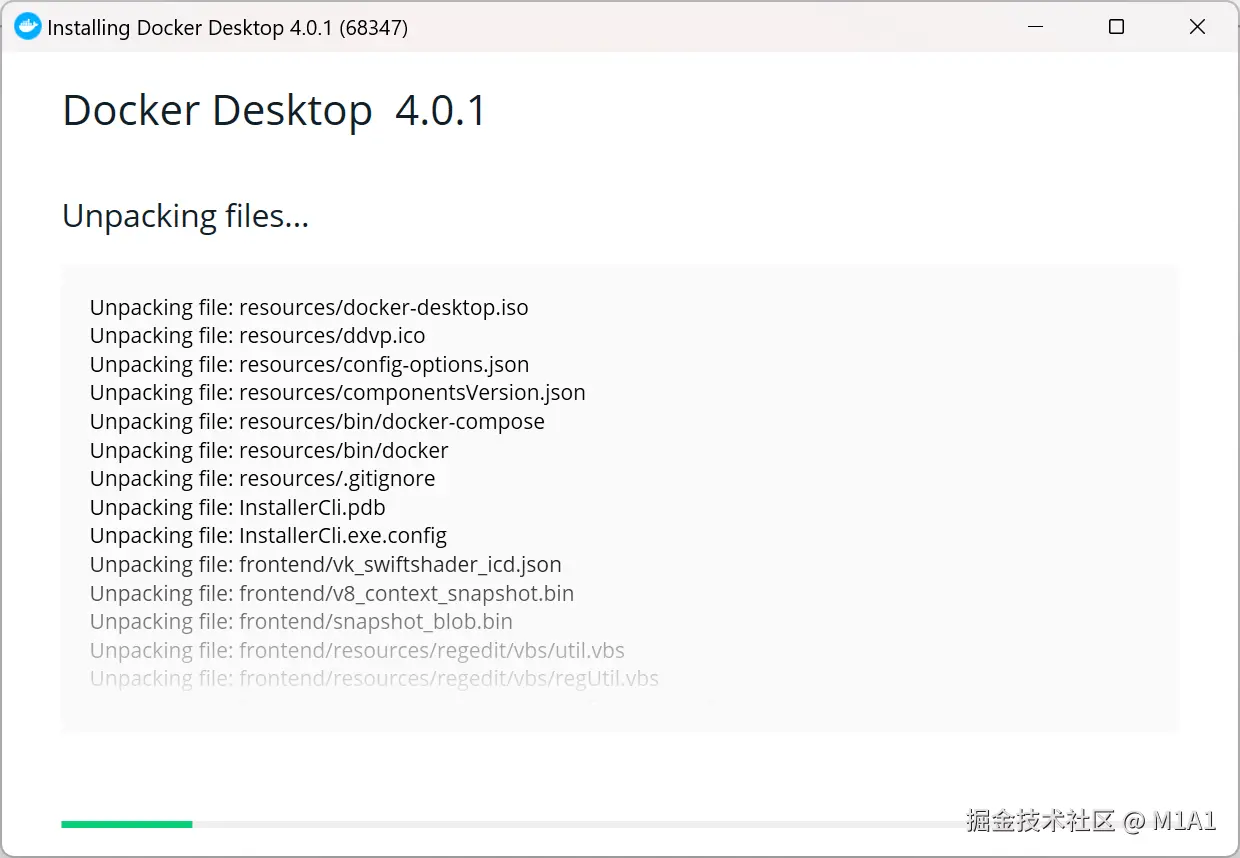The image size is (1240, 858).
Task: Select the 'resources/bin/docker' log line
Action: pyautogui.click(x=269, y=450)
